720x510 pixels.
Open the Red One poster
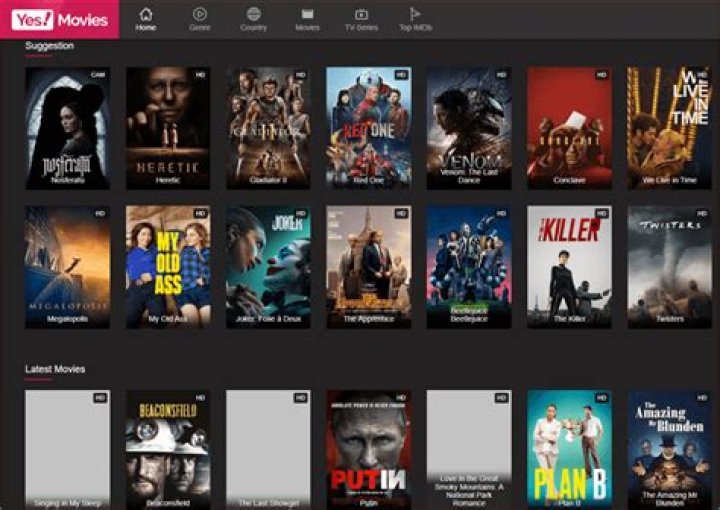[x=369, y=128]
